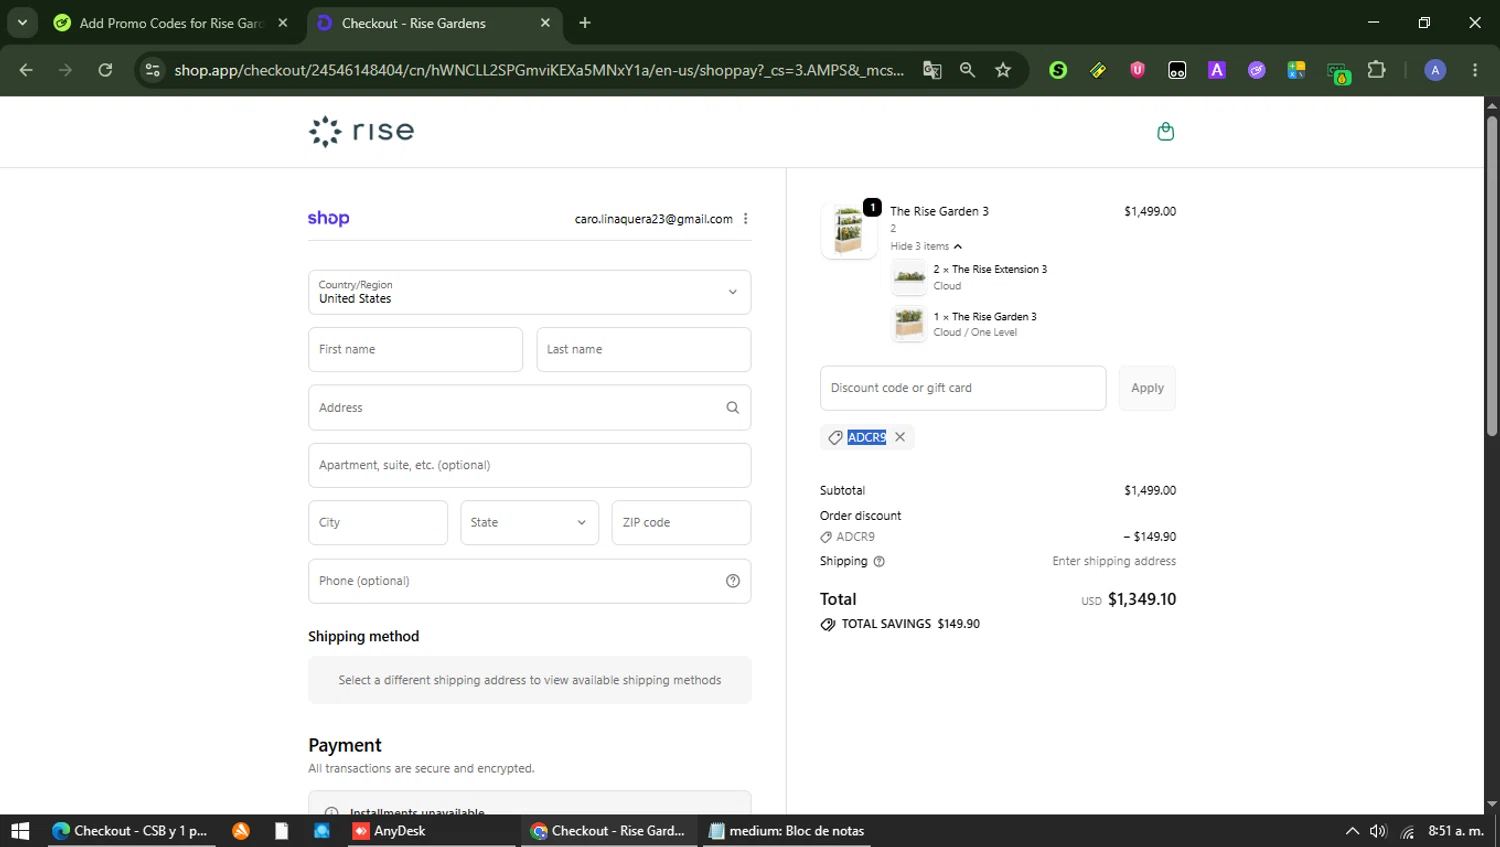Click the TOTAL SAVINGS $149.90 text

[x=910, y=624]
